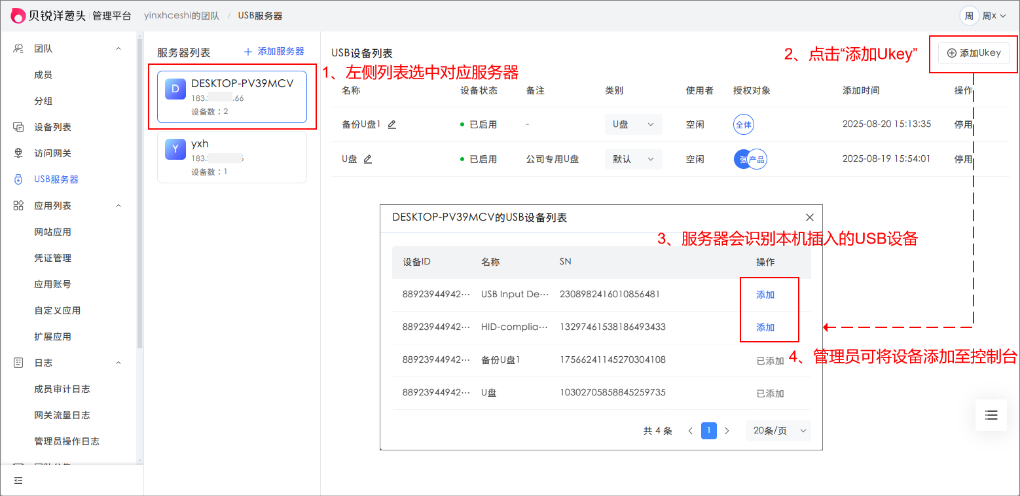Click the 共 4 条 total count text

click(658, 431)
